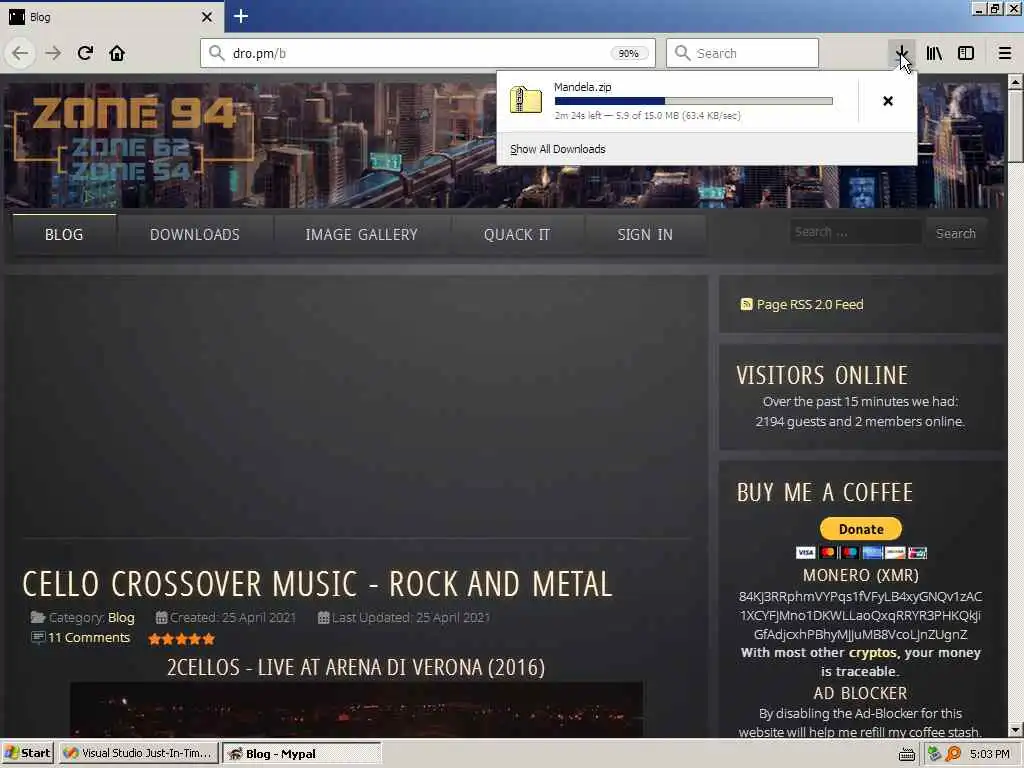
Task: Click the on-screen keyboard tray icon
Action: click(x=906, y=754)
